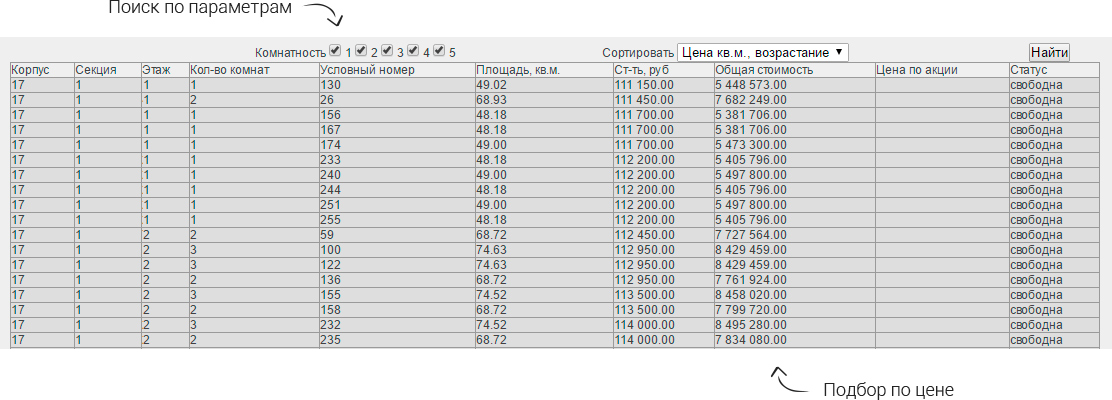This screenshot has height=400, width=1112.
Task: Click the Площадь, кв.м. column header
Action: coord(517,70)
